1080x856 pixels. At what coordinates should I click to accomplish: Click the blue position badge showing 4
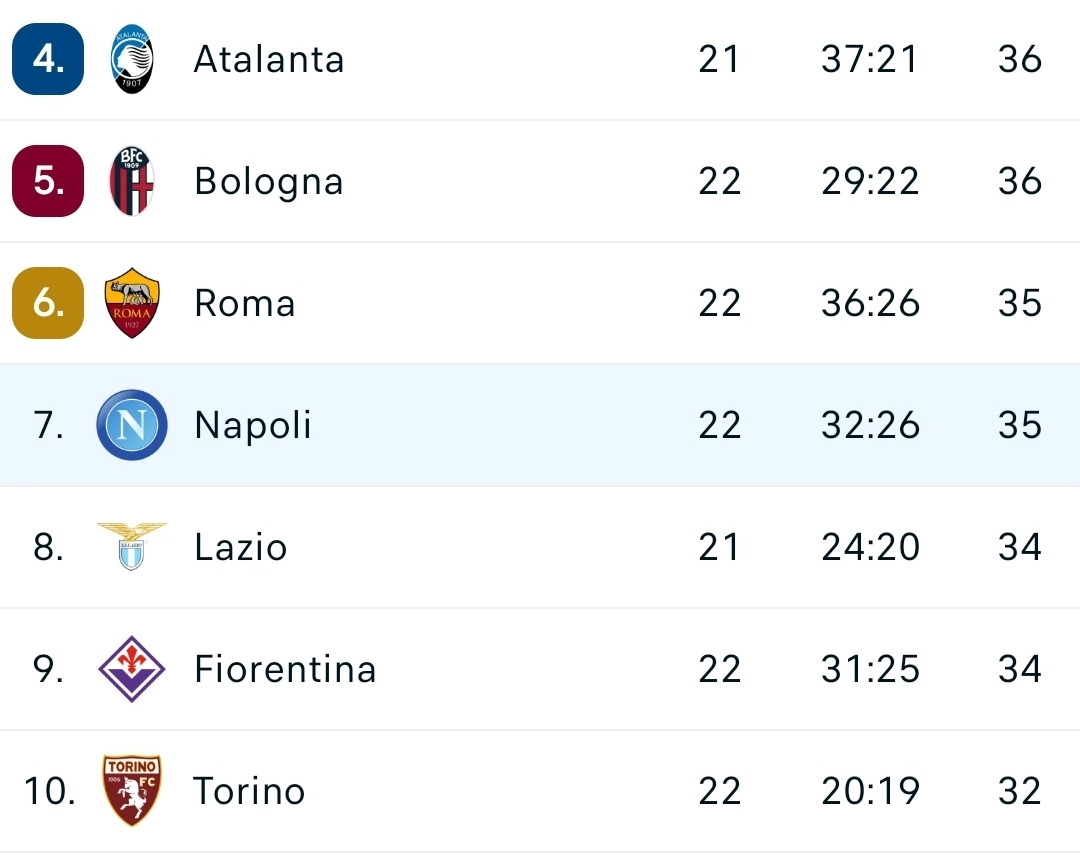[47, 59]
